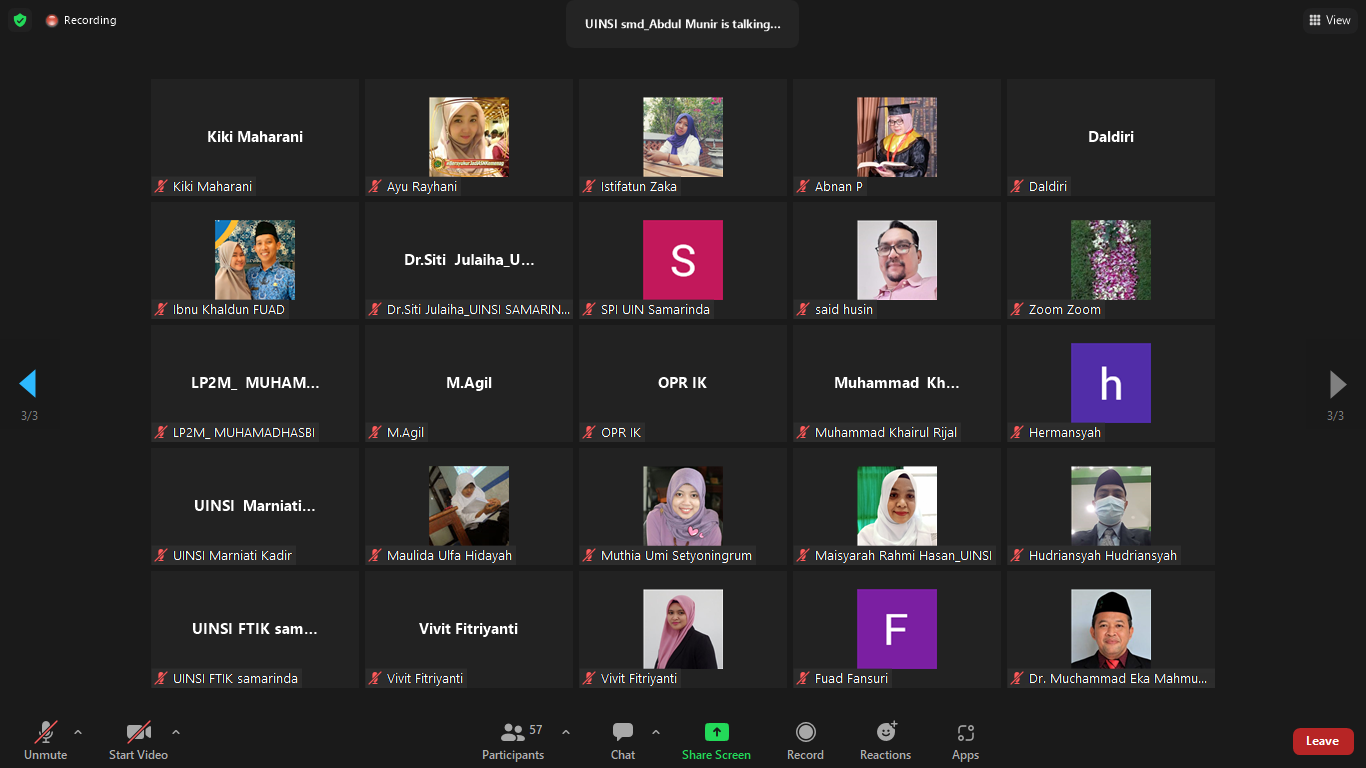Expand the arrow next to Participants
Screen dimensions: 1366x768
coord(566,732)
